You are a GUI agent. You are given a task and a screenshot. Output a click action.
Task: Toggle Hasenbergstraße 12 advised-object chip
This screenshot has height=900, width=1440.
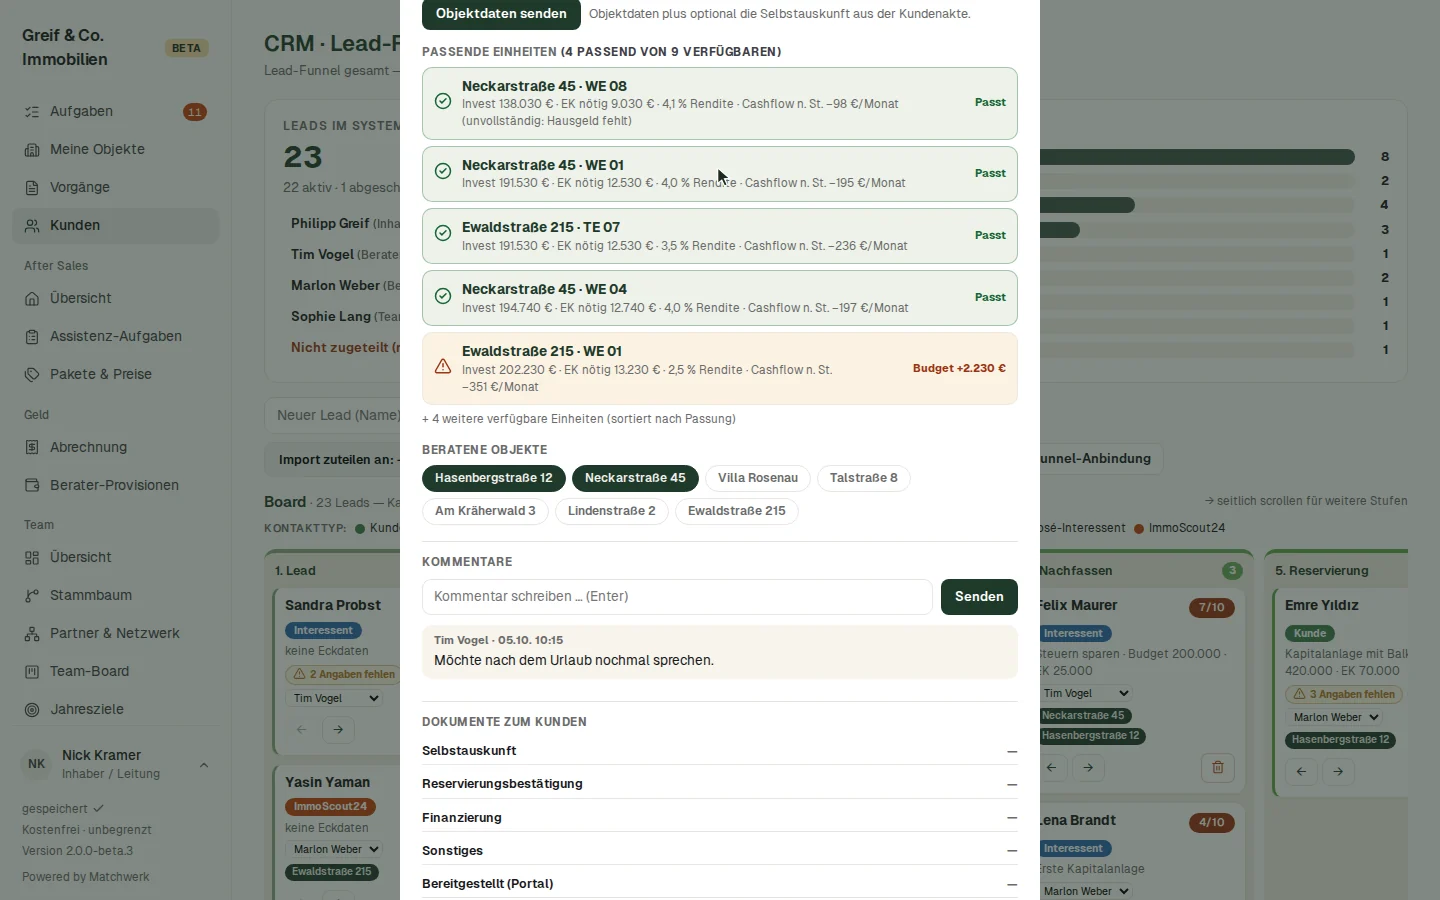(494, 478)
